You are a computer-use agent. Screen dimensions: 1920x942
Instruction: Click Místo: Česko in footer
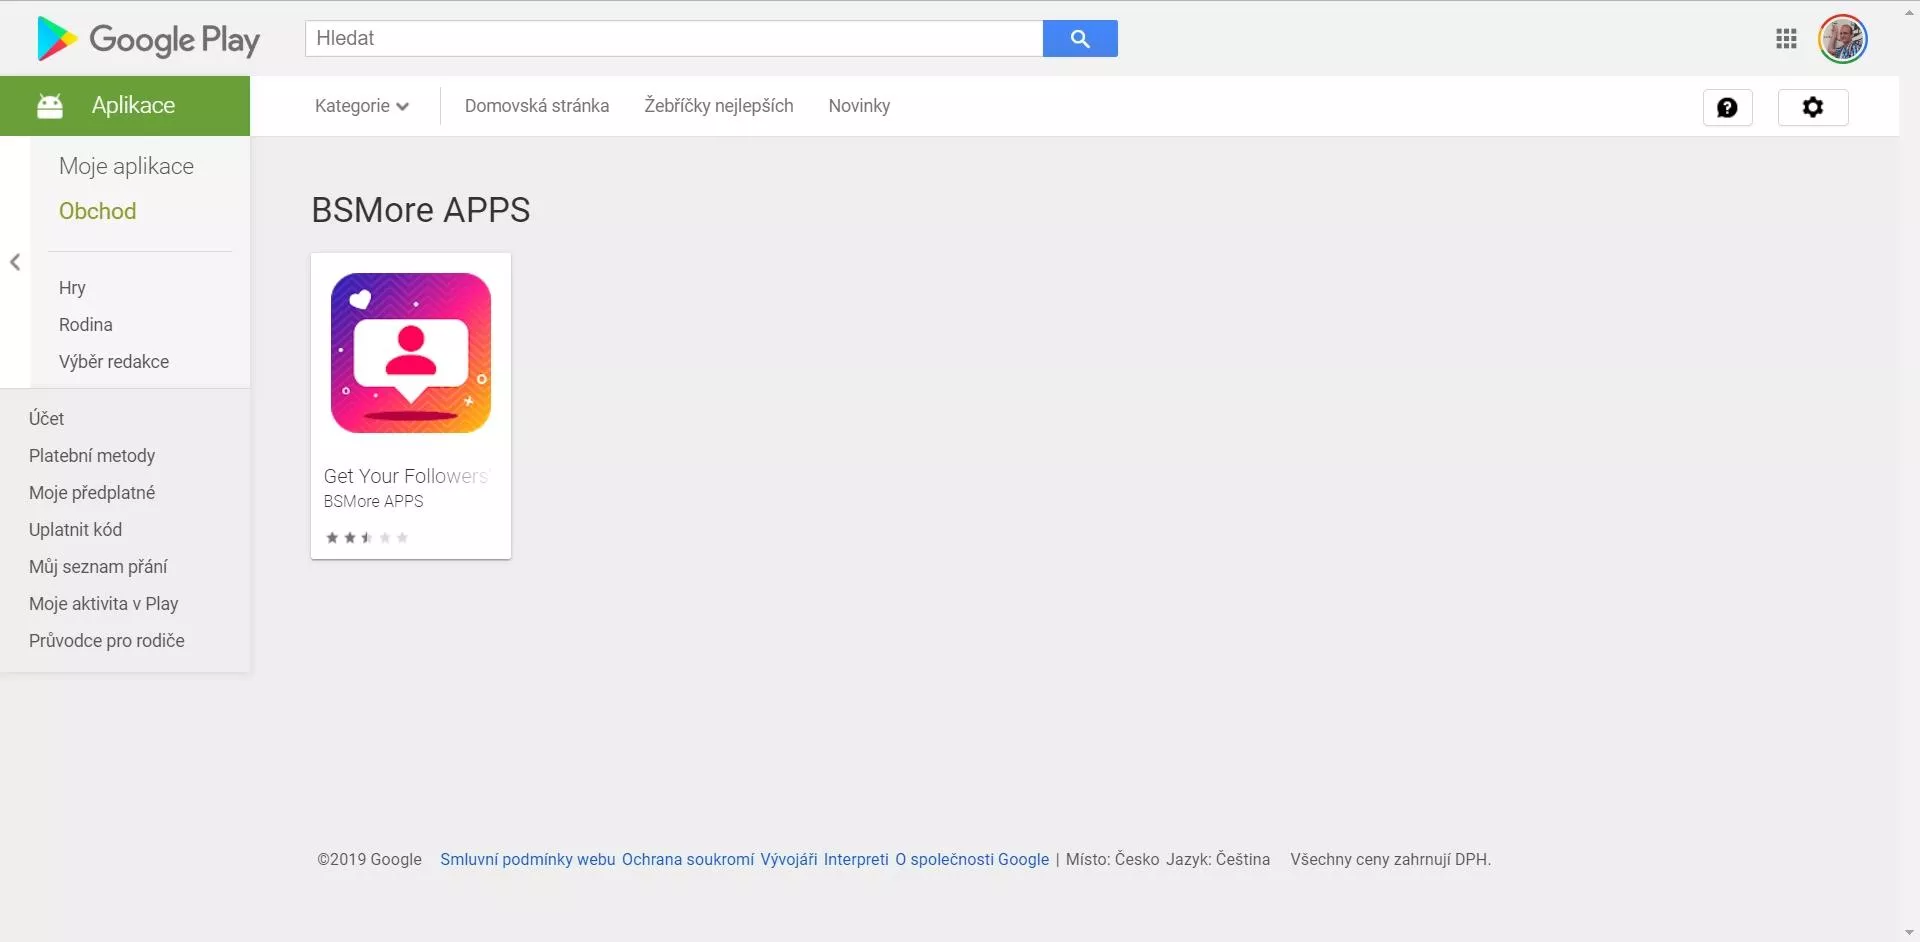(1112, 860)
